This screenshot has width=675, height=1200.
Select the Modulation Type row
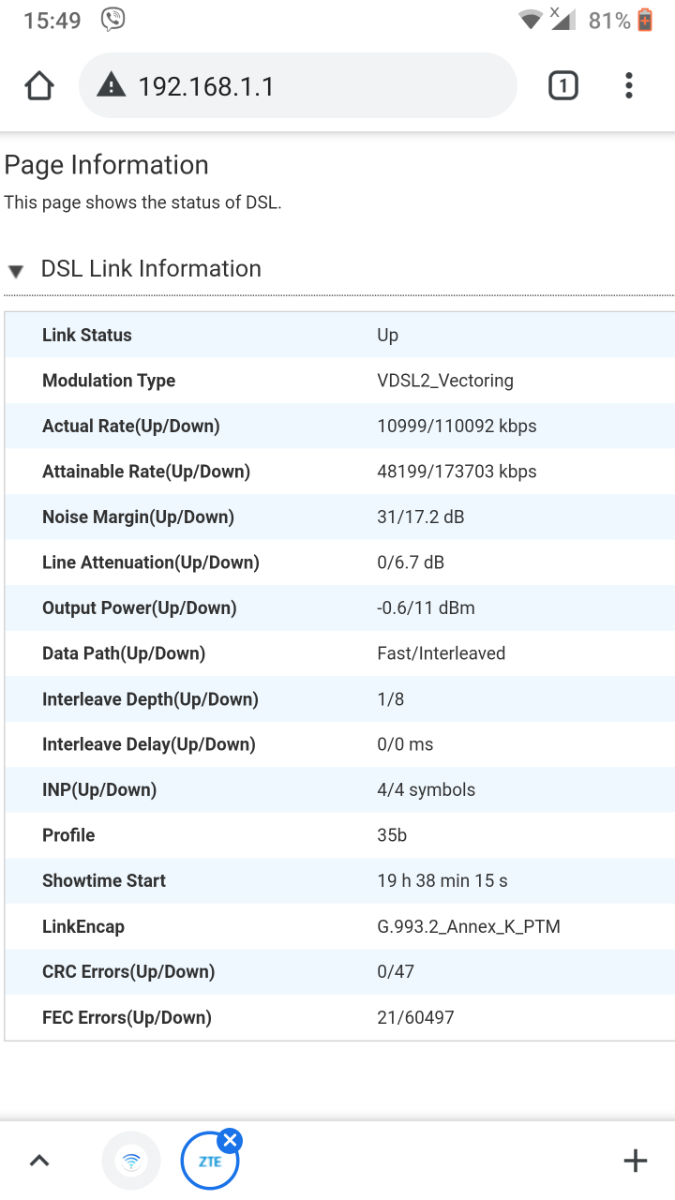coord(340,381)
